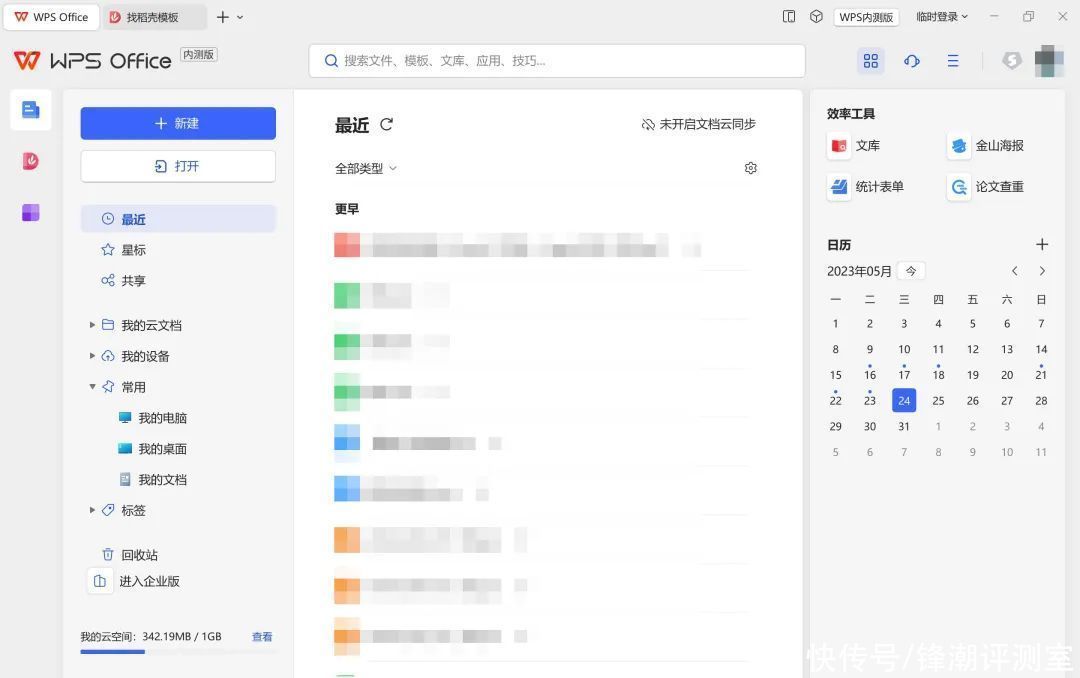The height and width of the screenshot is (678, 1080).
Task: Open the 文库 tool icon
Action: (x=839, y=146)
